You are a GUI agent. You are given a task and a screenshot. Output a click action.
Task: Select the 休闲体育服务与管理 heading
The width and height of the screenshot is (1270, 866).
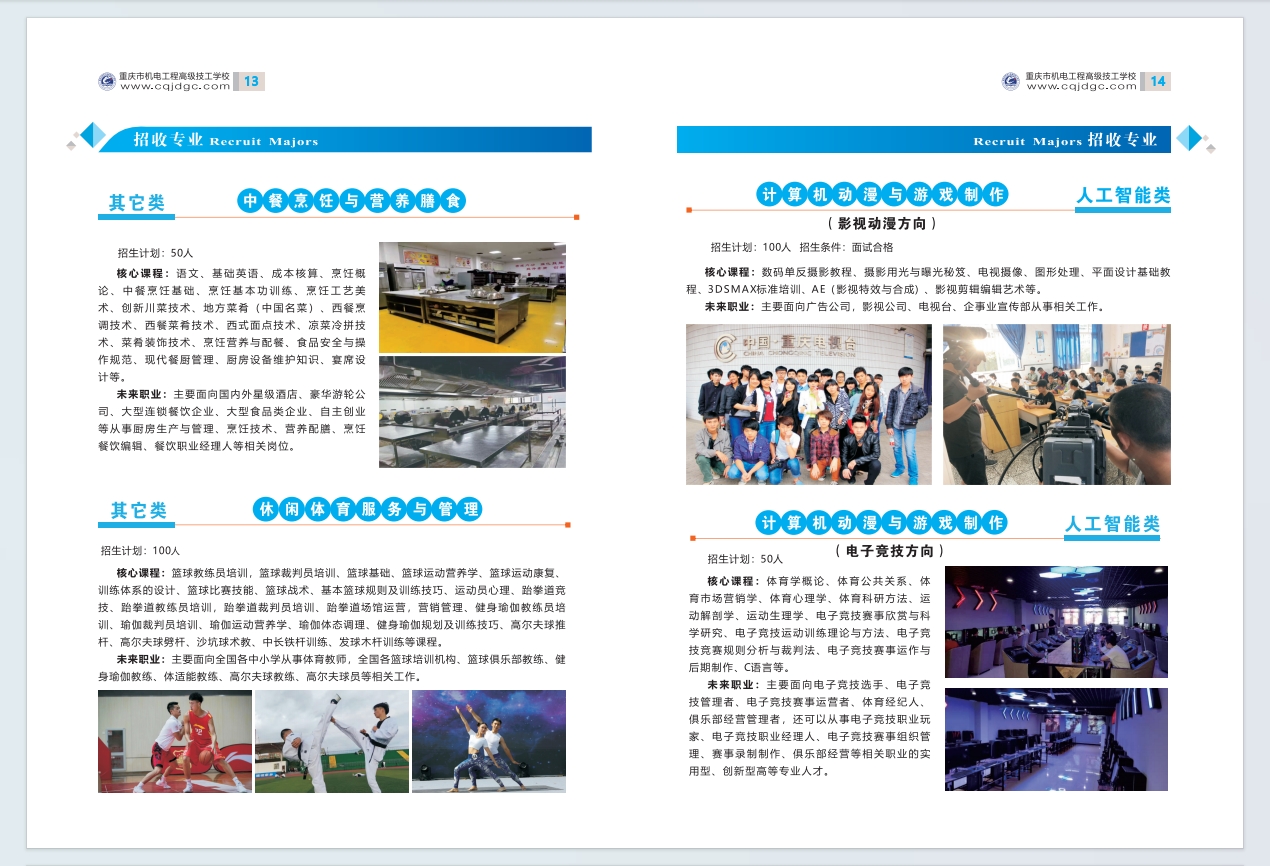(368, 509)
